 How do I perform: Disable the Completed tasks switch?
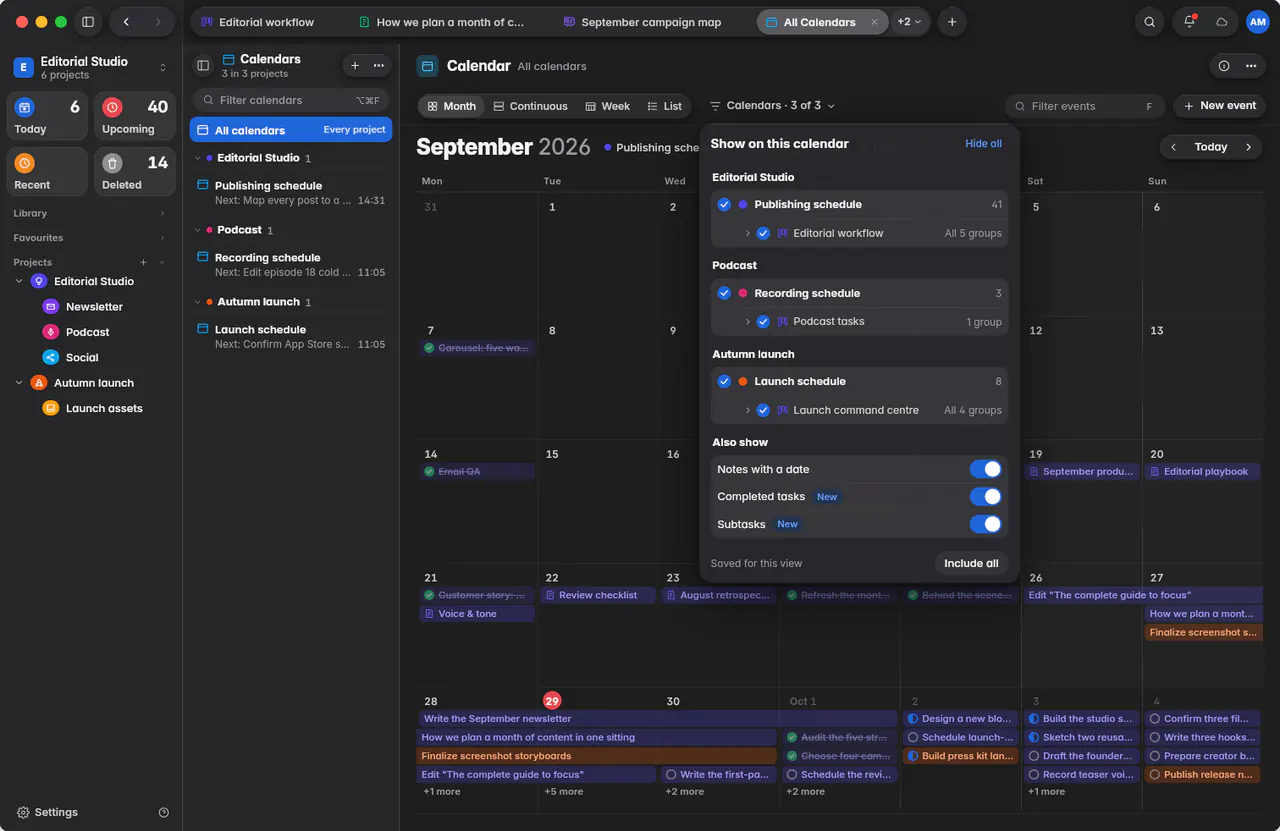[x=985, y=497]
